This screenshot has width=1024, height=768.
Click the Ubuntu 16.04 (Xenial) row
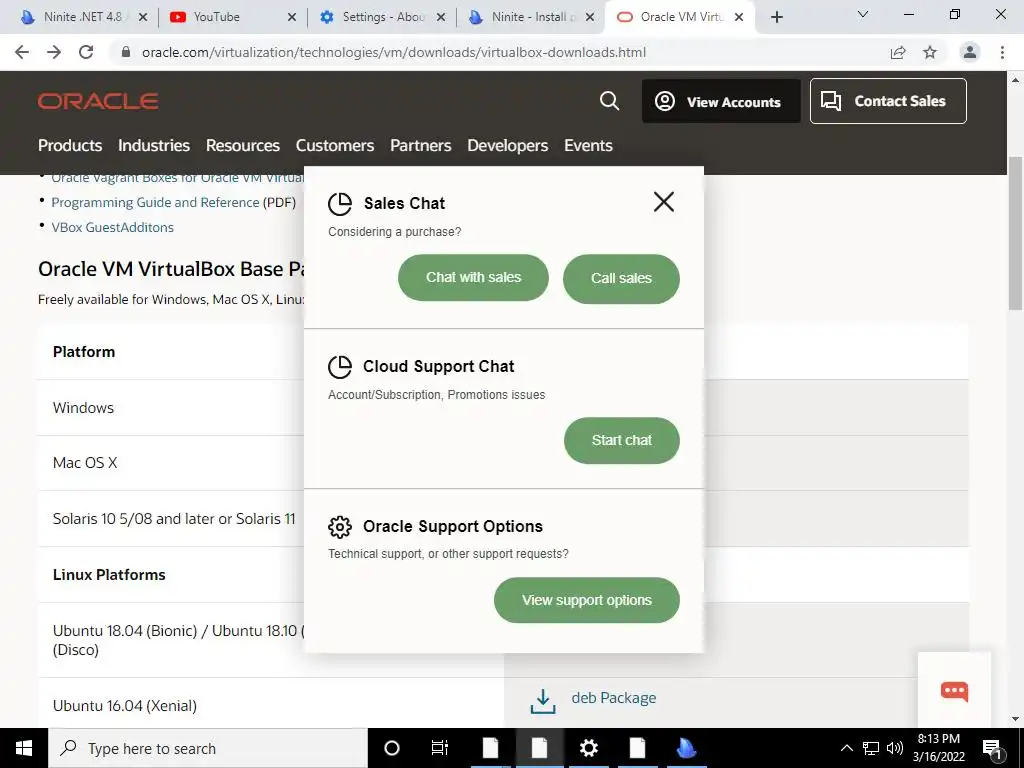tap(270, 703)
